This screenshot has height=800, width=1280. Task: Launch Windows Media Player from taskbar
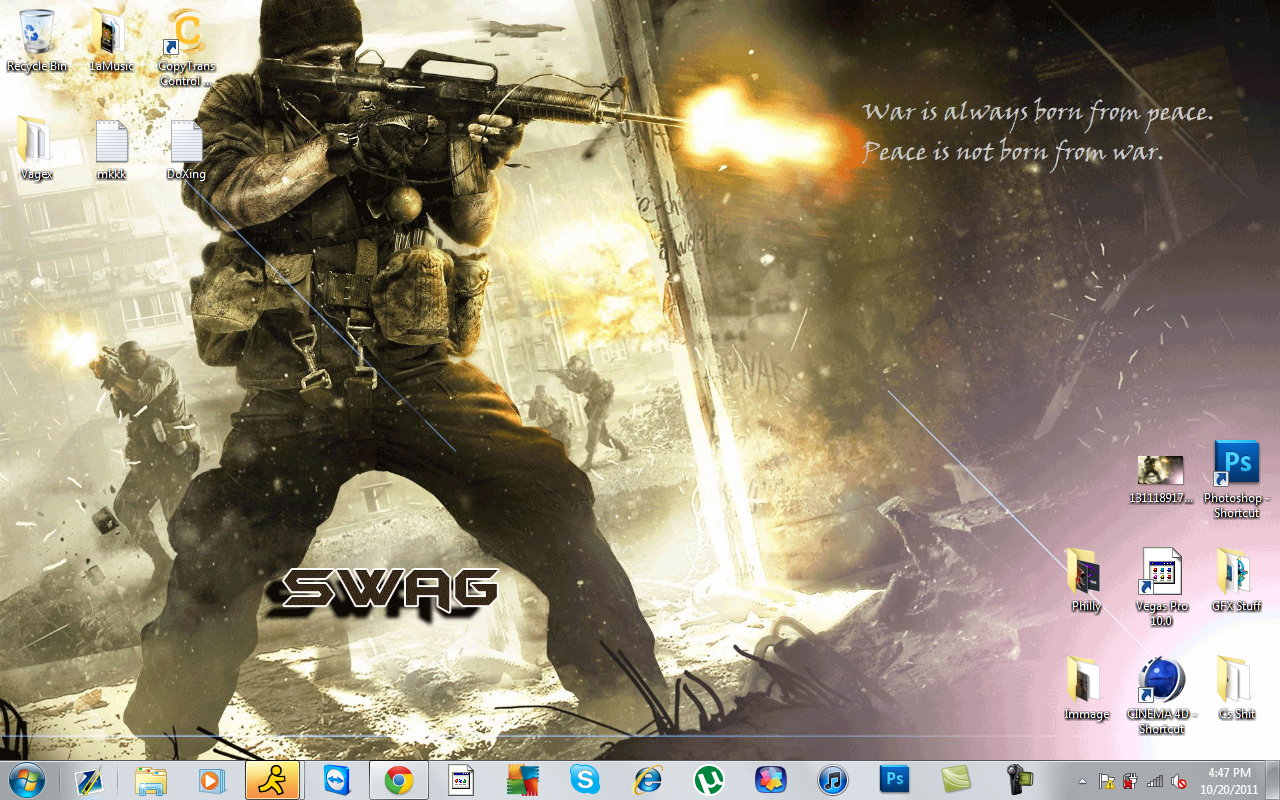click(x=212, y=780)
